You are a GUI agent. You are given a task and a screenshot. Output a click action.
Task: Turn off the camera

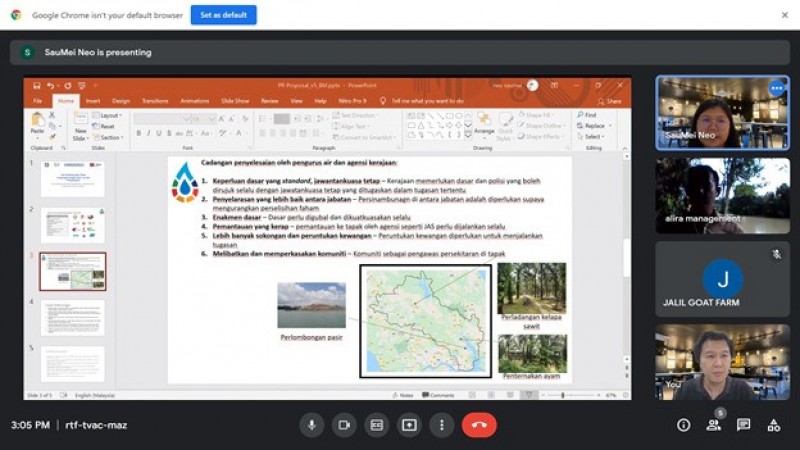point(344,425)
